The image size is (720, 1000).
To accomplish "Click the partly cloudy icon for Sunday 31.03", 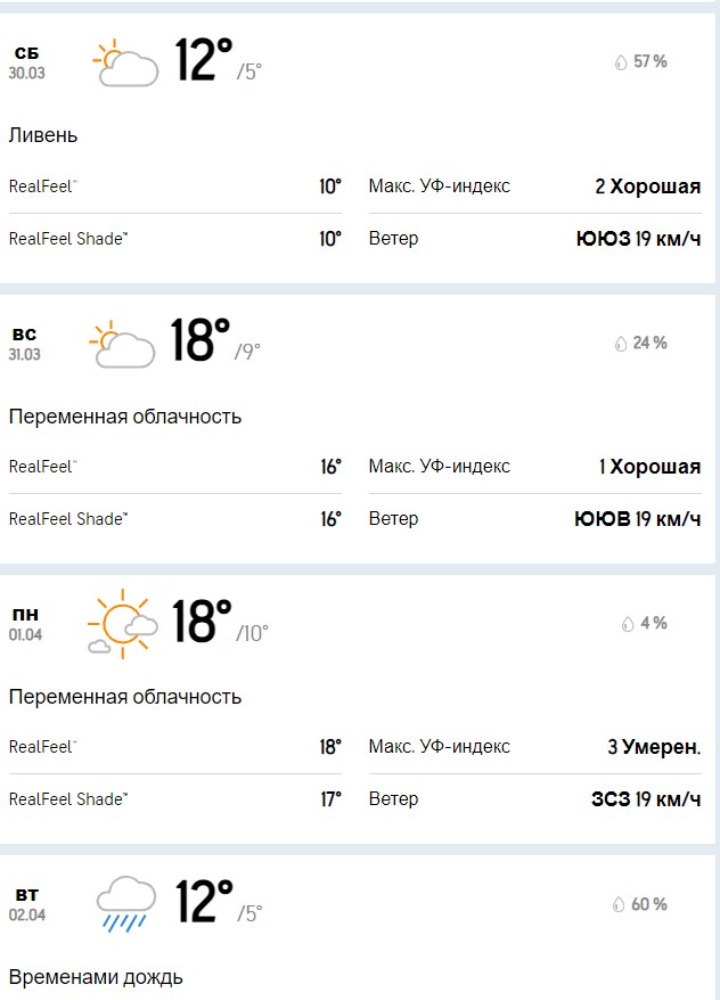I will pos(122,343).
